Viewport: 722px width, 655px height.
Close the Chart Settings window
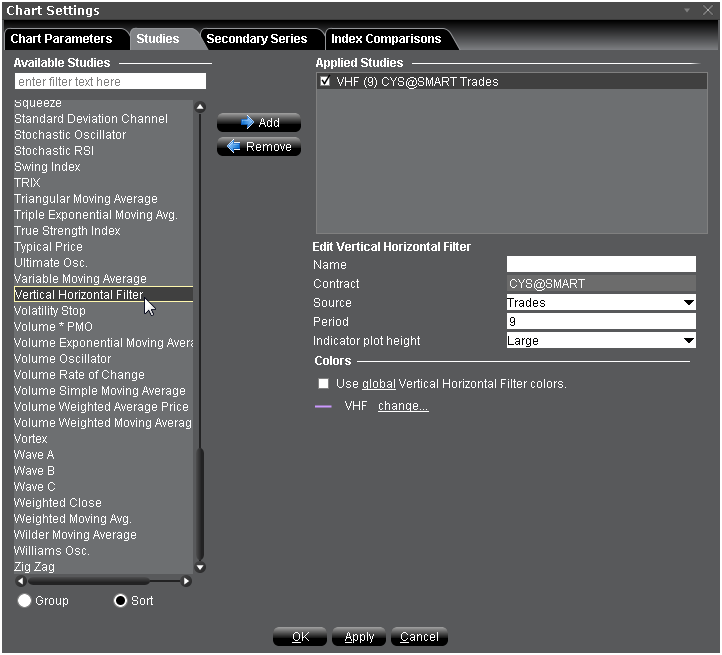coord(708,11)
